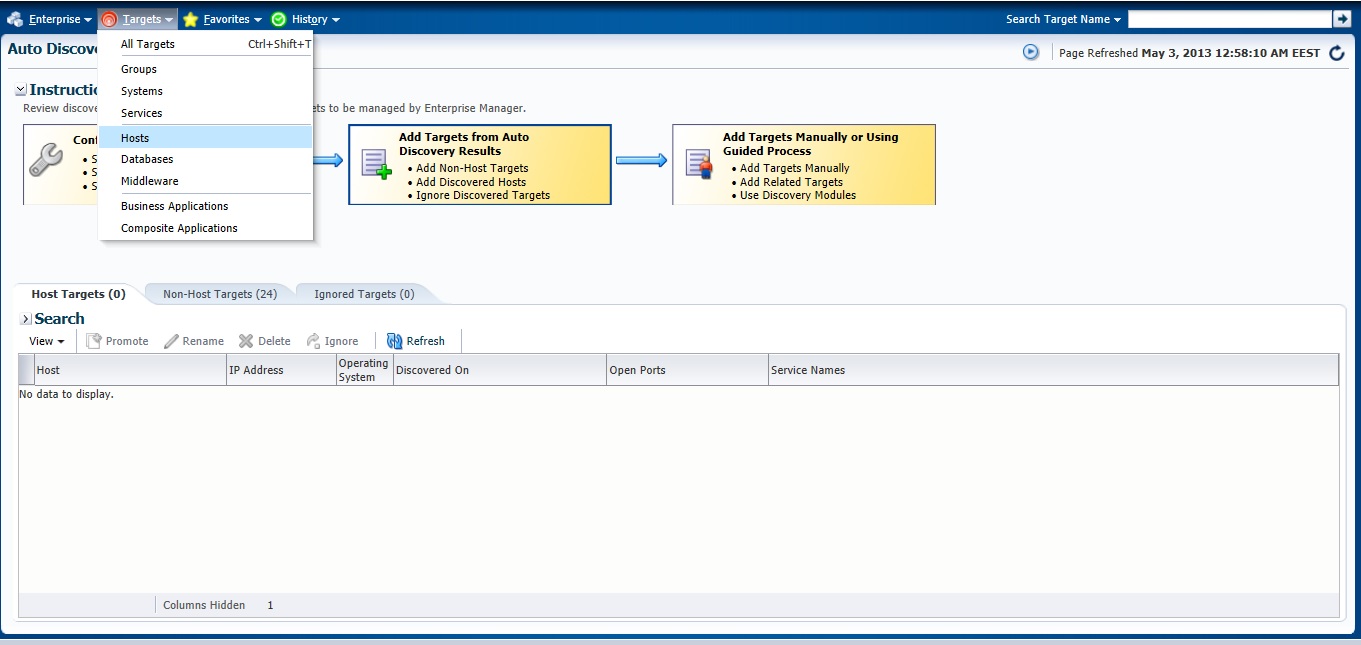Click the search go arrow button
Image resolution: width=1361 pixels, height=645 pixels.
click(1341, 19)
